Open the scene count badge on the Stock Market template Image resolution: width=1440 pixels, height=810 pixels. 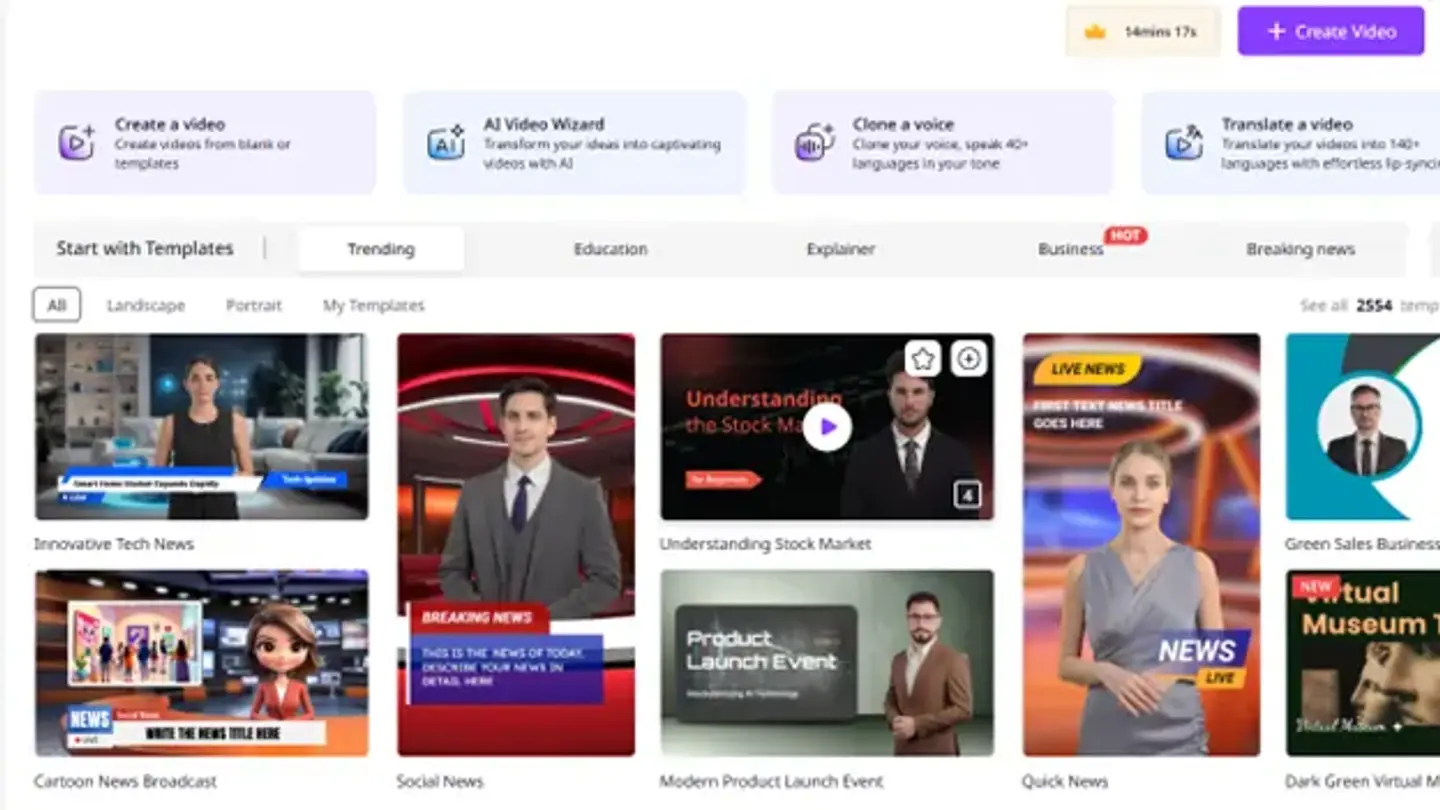point(967,494)
